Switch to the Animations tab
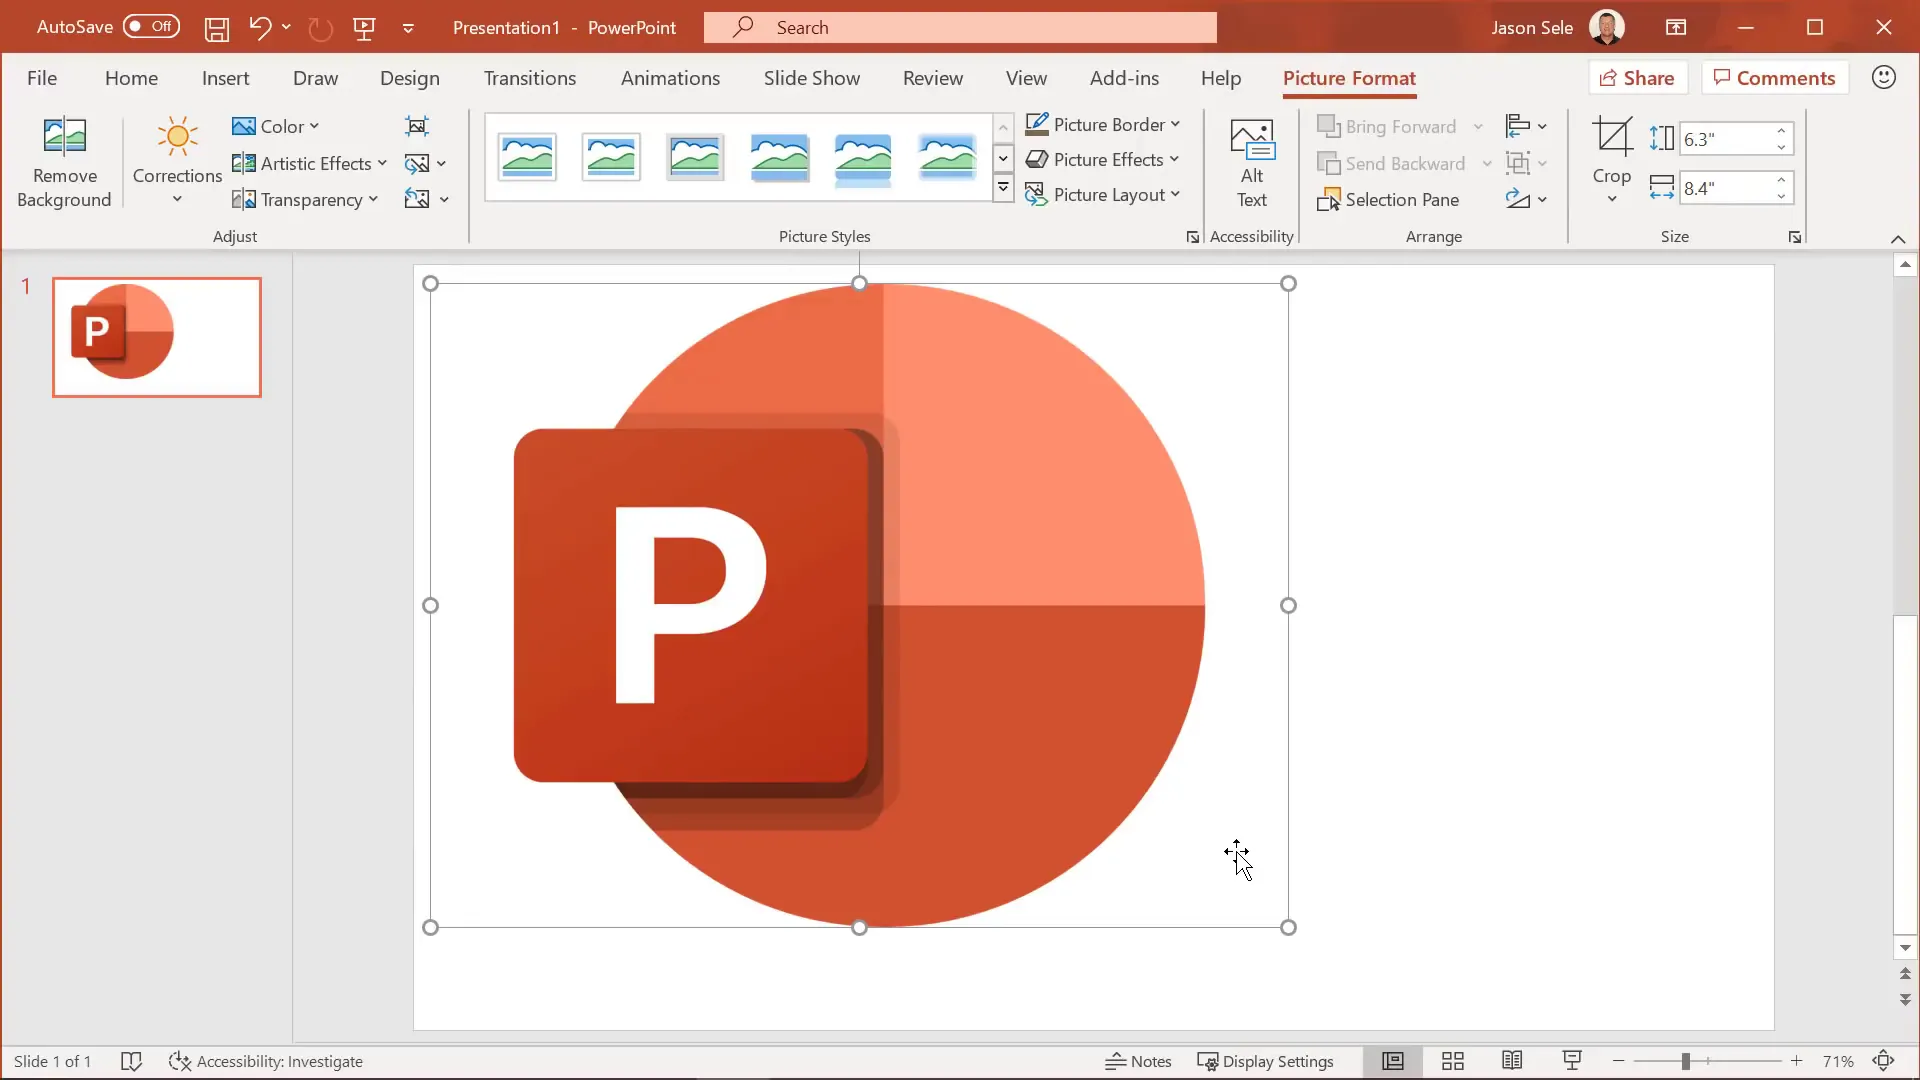 670,78
